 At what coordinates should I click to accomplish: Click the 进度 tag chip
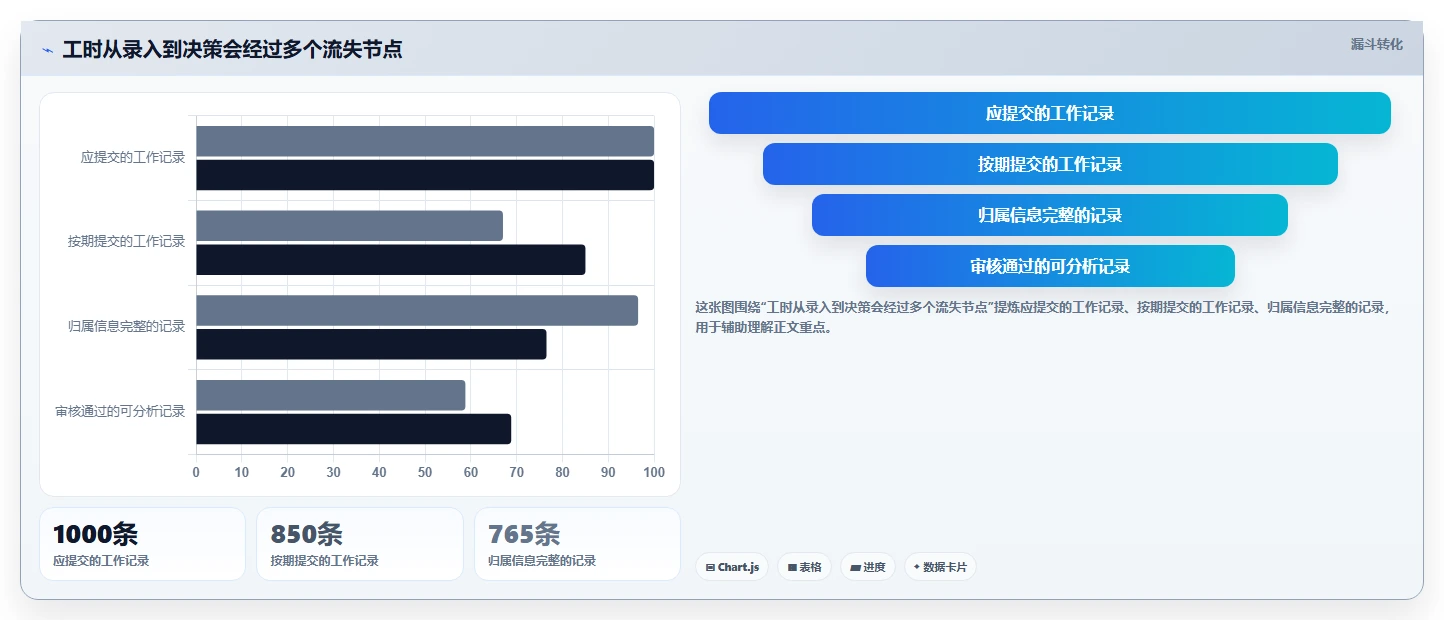(867, 567)
